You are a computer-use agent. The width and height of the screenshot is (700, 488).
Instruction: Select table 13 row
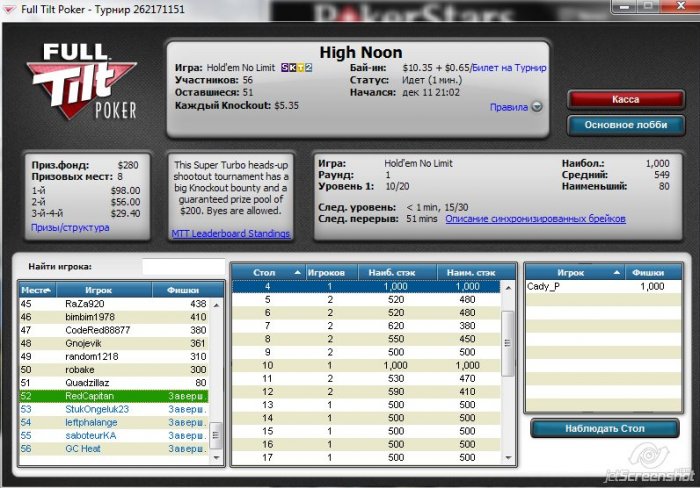(366, 405)
